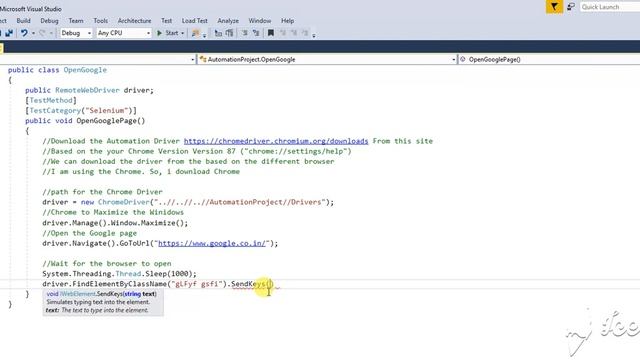Click the OpenGoogle class name

[85, 70]
